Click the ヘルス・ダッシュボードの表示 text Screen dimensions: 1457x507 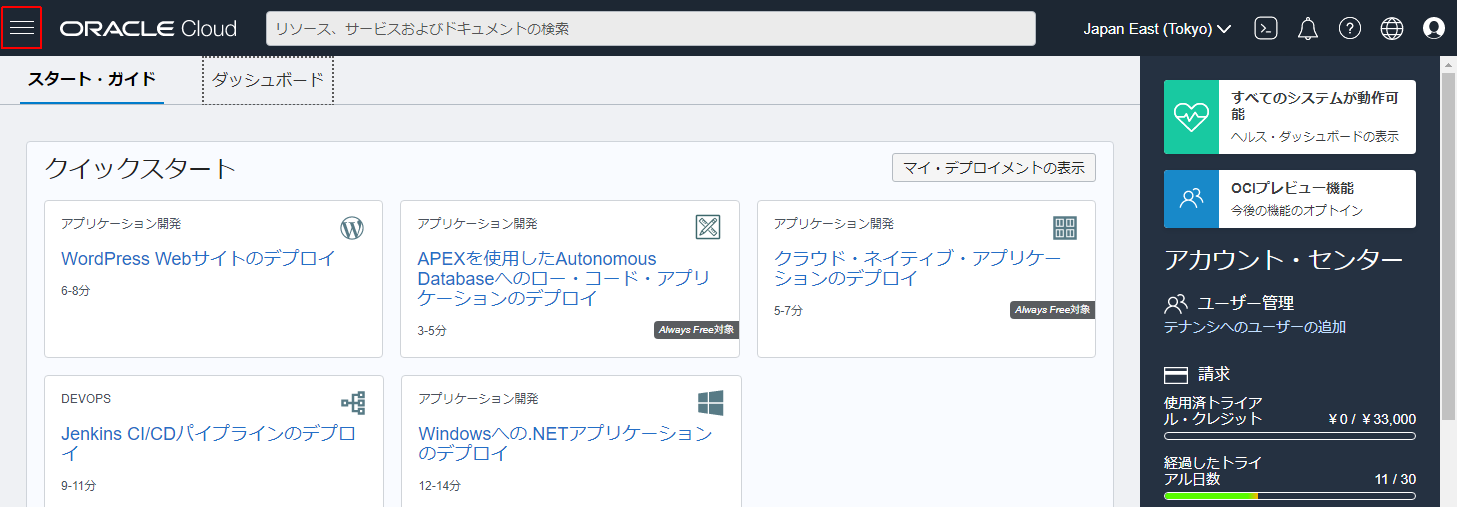(1315, 137)
